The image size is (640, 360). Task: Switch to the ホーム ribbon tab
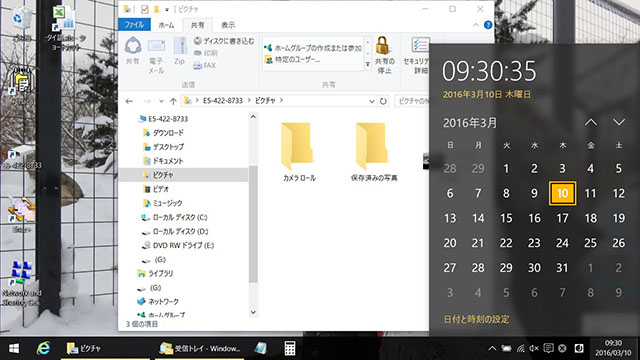point(166,25)
